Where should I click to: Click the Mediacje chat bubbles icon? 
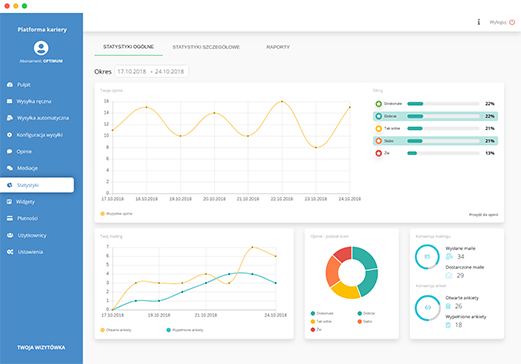10,168
